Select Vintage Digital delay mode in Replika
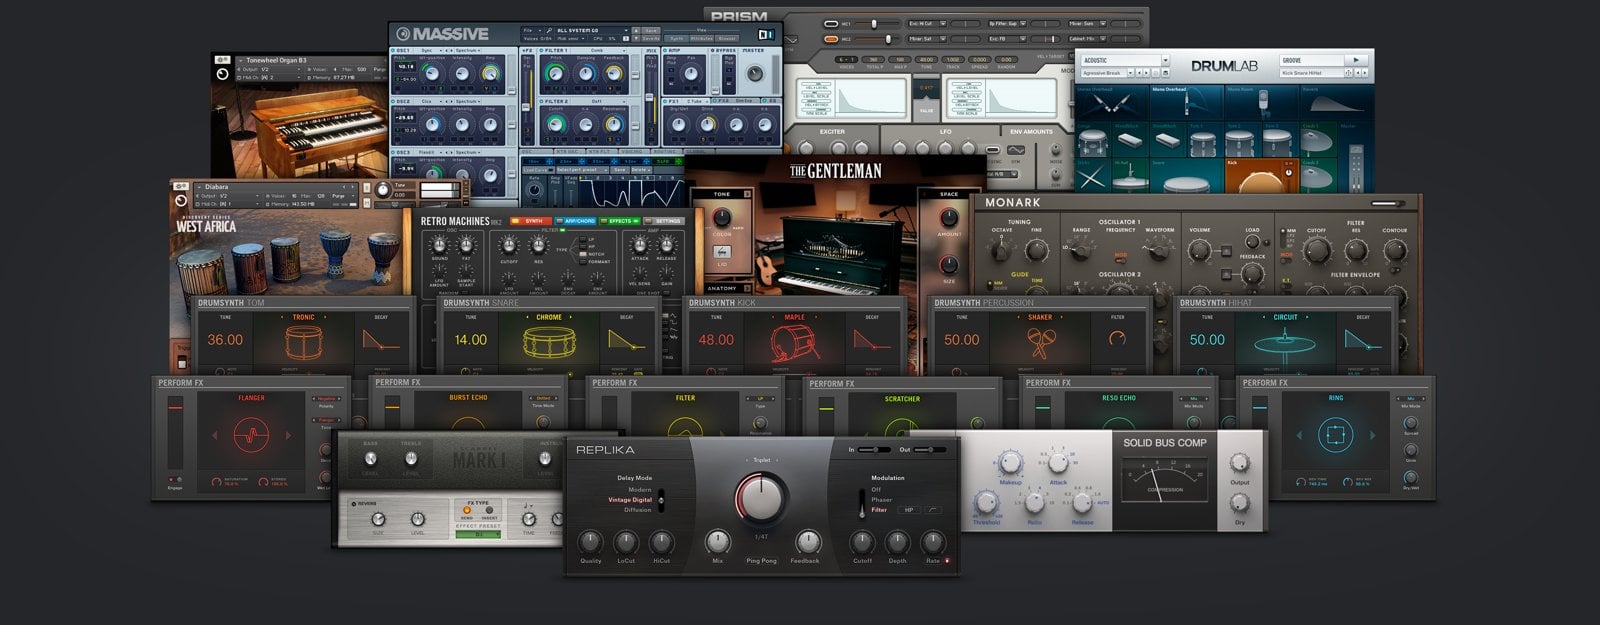 (629, 500)
